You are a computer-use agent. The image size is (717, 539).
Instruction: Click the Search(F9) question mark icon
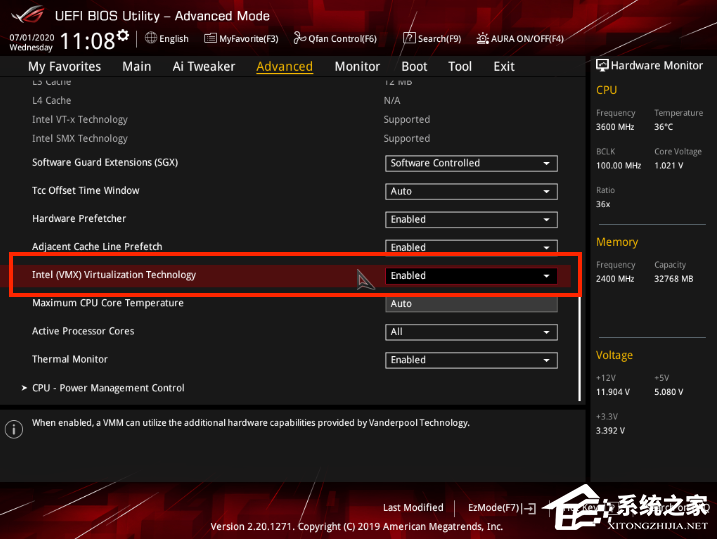[x=409, y=38]
